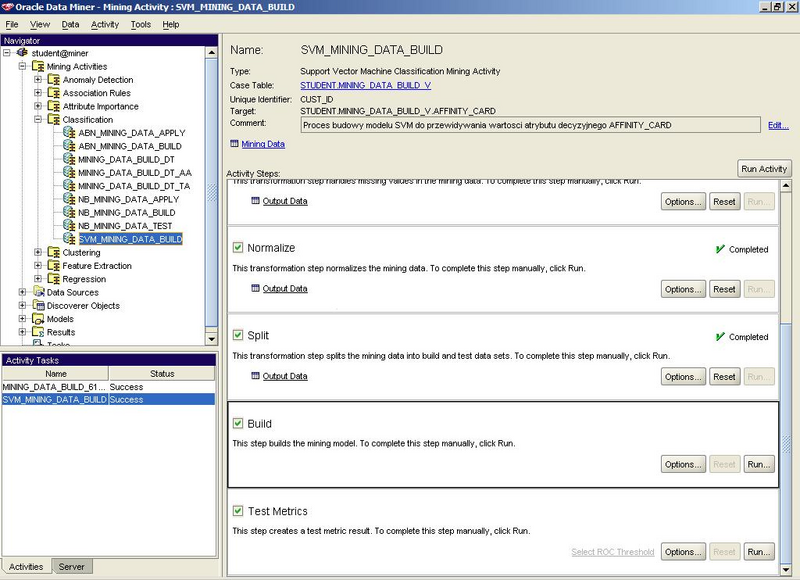This screenshot has width=800, height=580.
Task: Toggle the Normalize step checkbox
Action: (238, 247)
